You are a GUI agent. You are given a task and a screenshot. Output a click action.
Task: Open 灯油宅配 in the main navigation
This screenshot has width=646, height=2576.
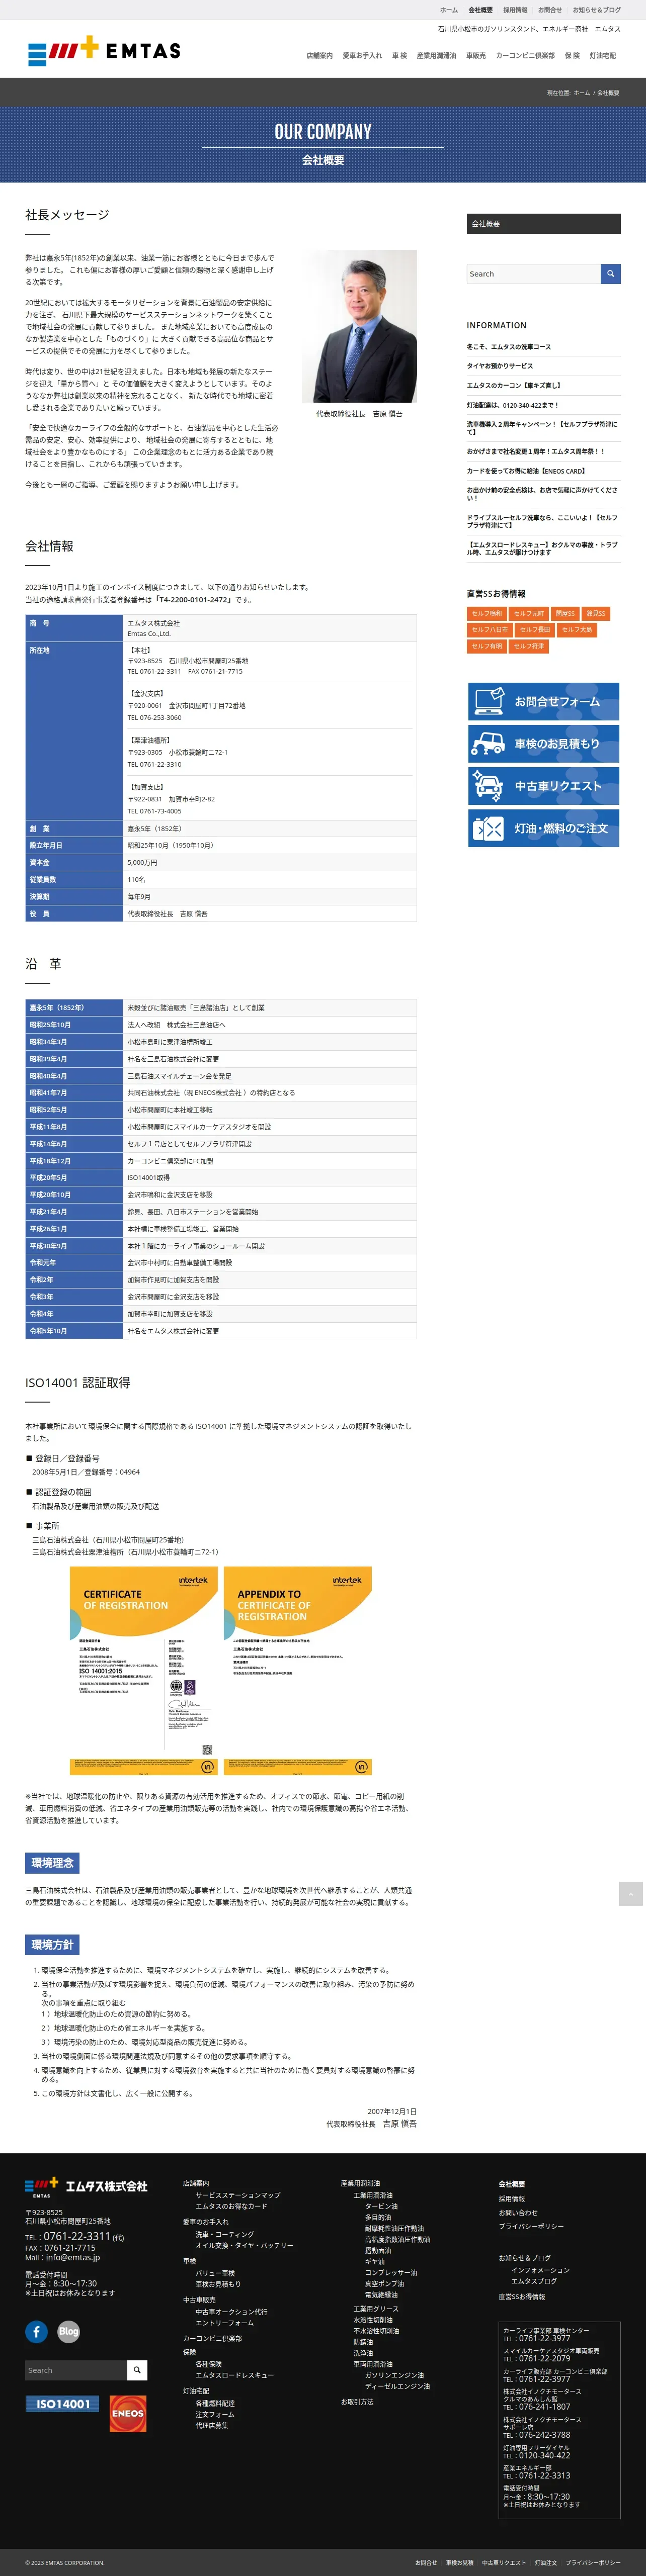603,56
